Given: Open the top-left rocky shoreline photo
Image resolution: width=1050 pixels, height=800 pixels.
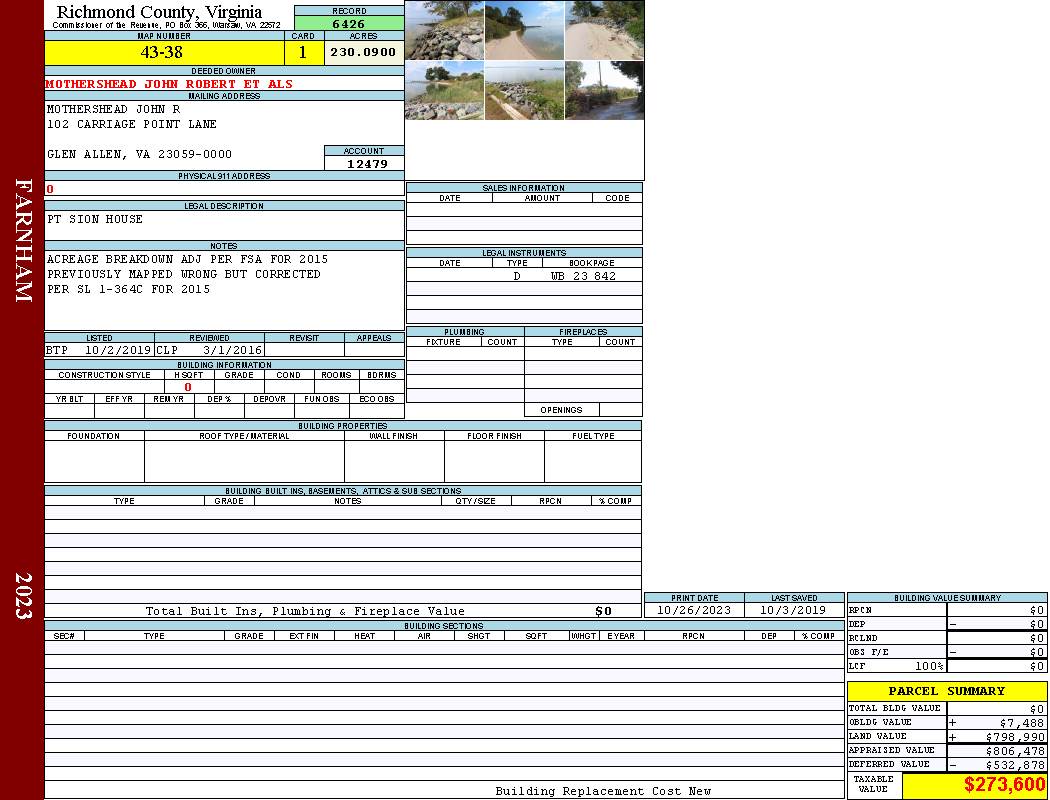Looking at the screenshot, I should (x=444, y=30).
